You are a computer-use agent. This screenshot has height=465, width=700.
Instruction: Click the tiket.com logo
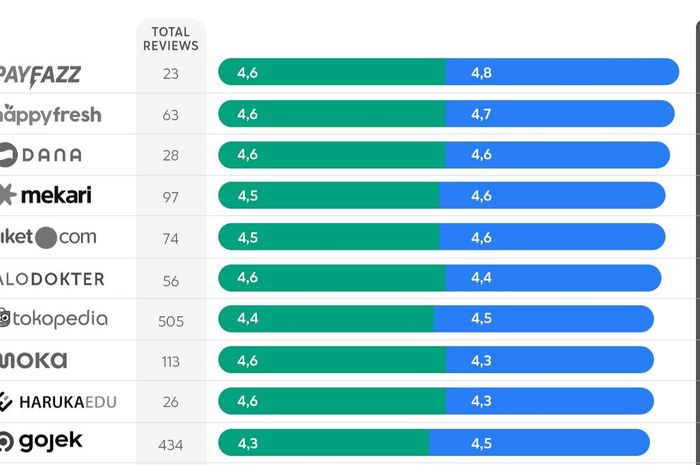tap(48, 237)
